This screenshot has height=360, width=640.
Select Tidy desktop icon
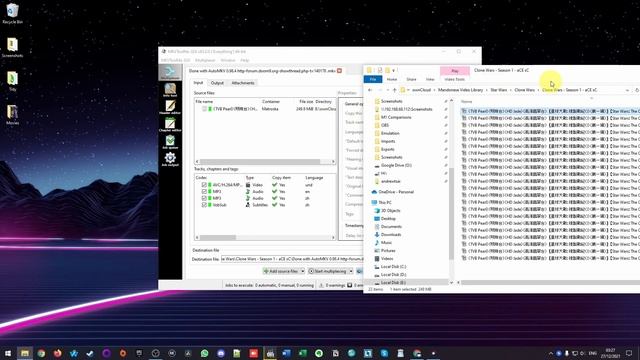point(12,81)
